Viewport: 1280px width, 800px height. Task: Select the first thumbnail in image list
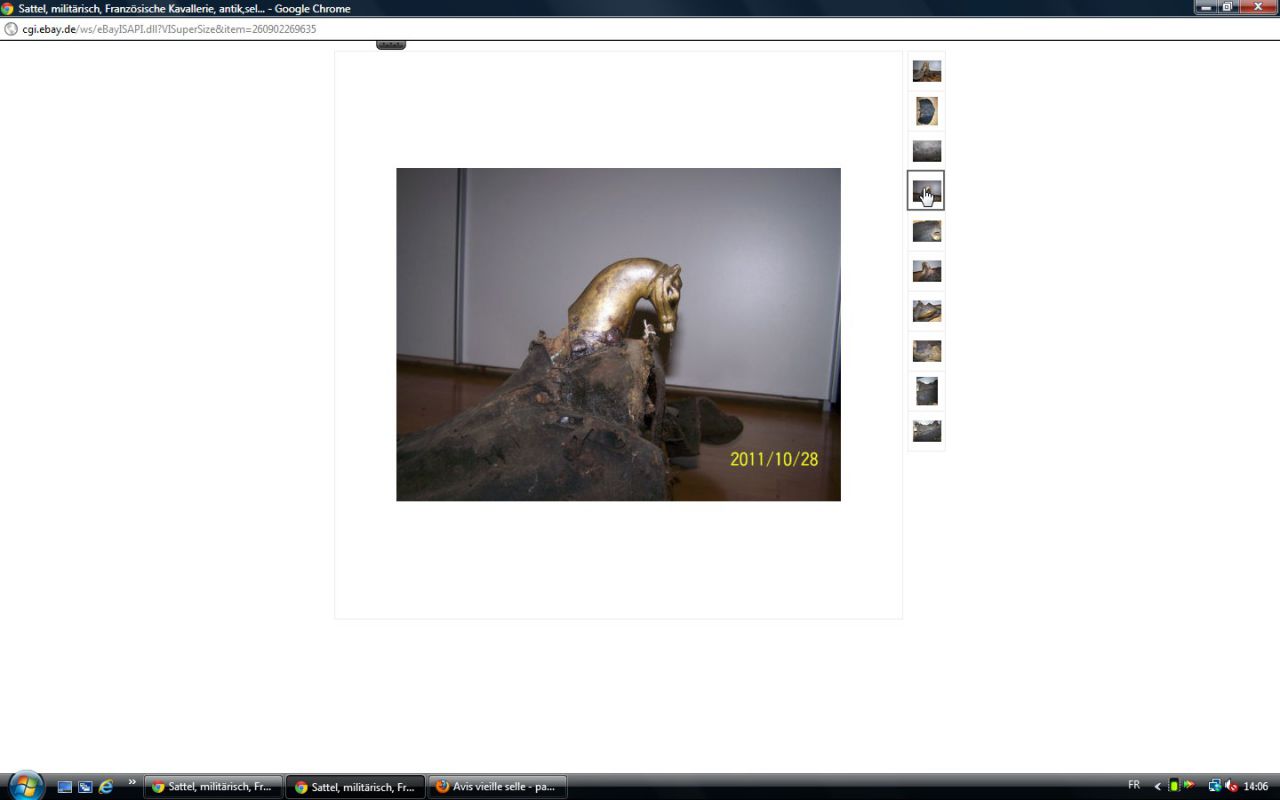926,71
